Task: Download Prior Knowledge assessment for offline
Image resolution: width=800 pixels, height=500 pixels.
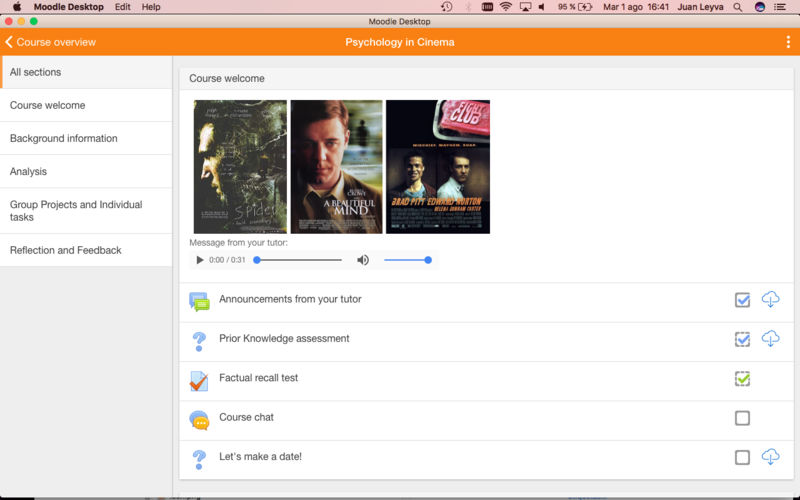Action: click(770, 338)
